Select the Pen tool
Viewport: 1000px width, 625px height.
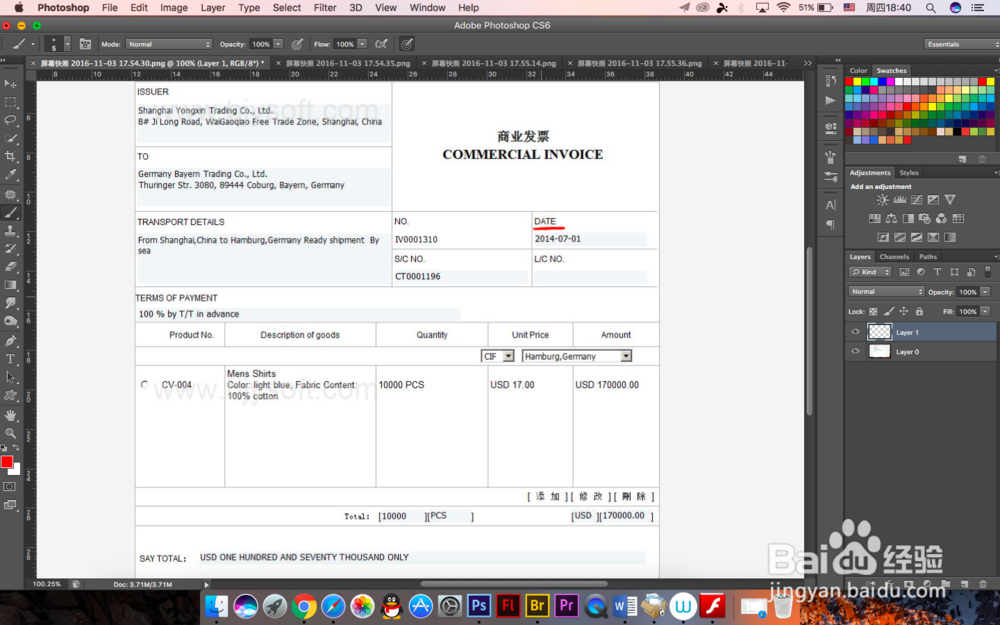[x=10, y=341]
